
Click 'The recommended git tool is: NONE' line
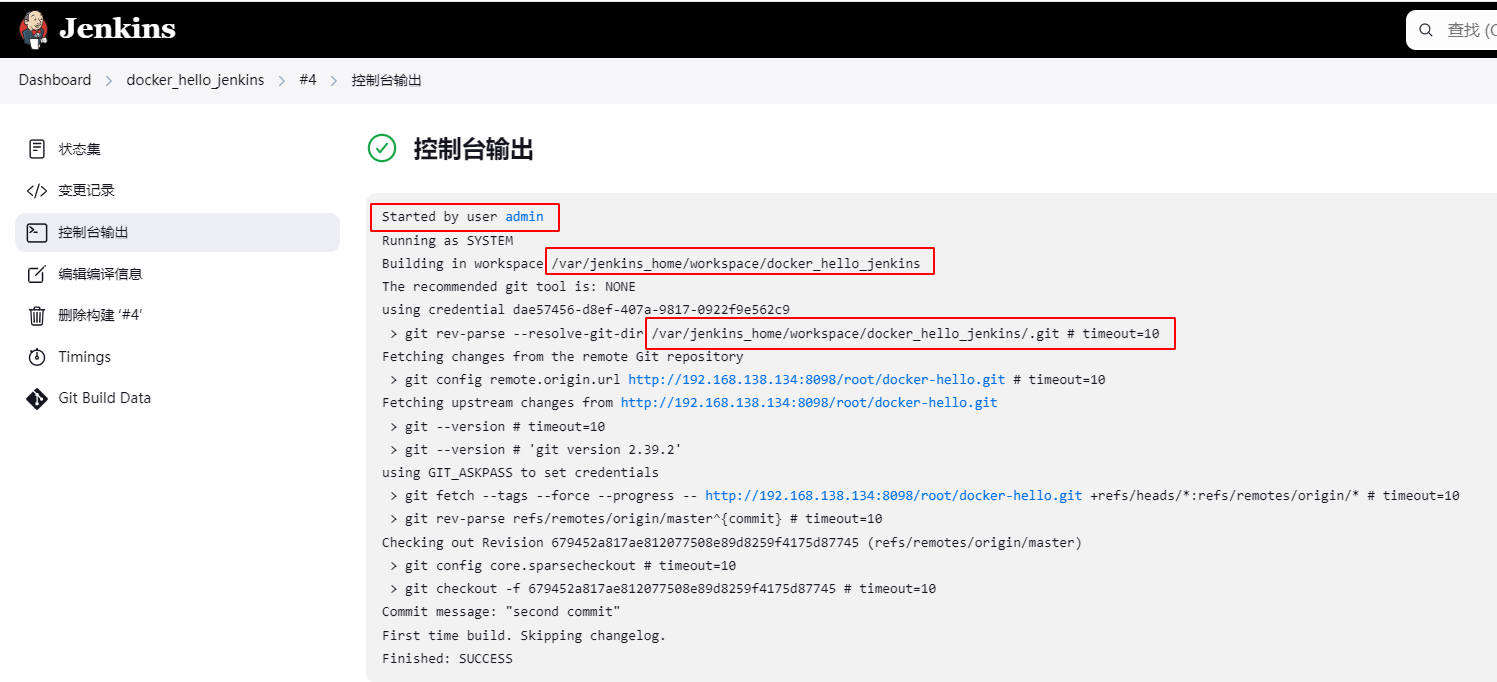pos(508,287)
